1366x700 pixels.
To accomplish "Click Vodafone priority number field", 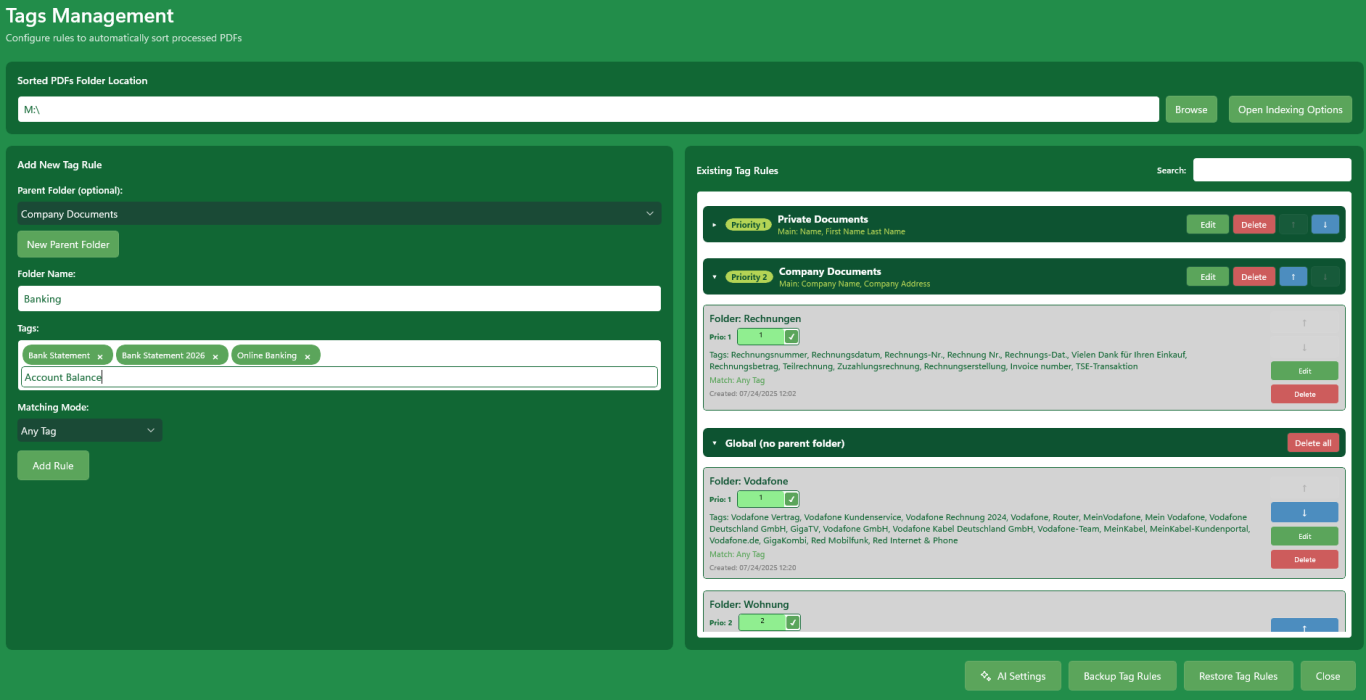I will click(x=760, y=499).
